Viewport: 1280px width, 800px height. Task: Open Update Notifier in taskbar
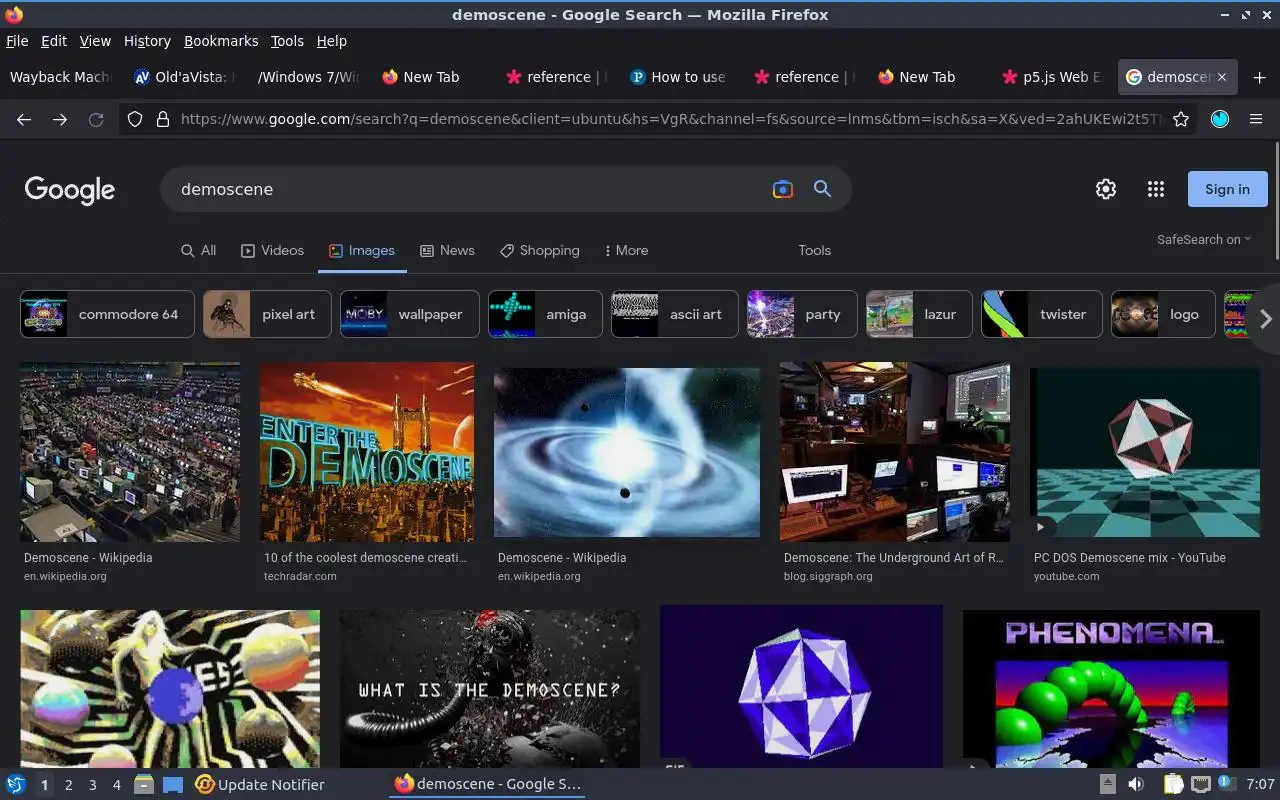tap(260, 785)
